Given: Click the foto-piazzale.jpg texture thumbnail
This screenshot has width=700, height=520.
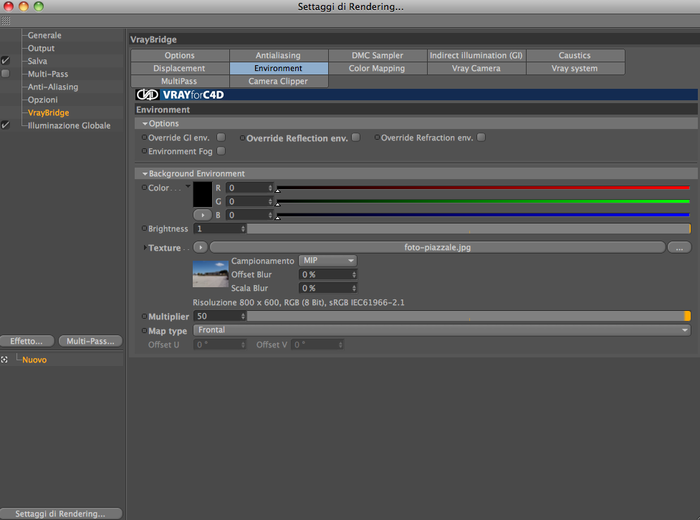Looking at the screenshot, I should click(210, 274).
